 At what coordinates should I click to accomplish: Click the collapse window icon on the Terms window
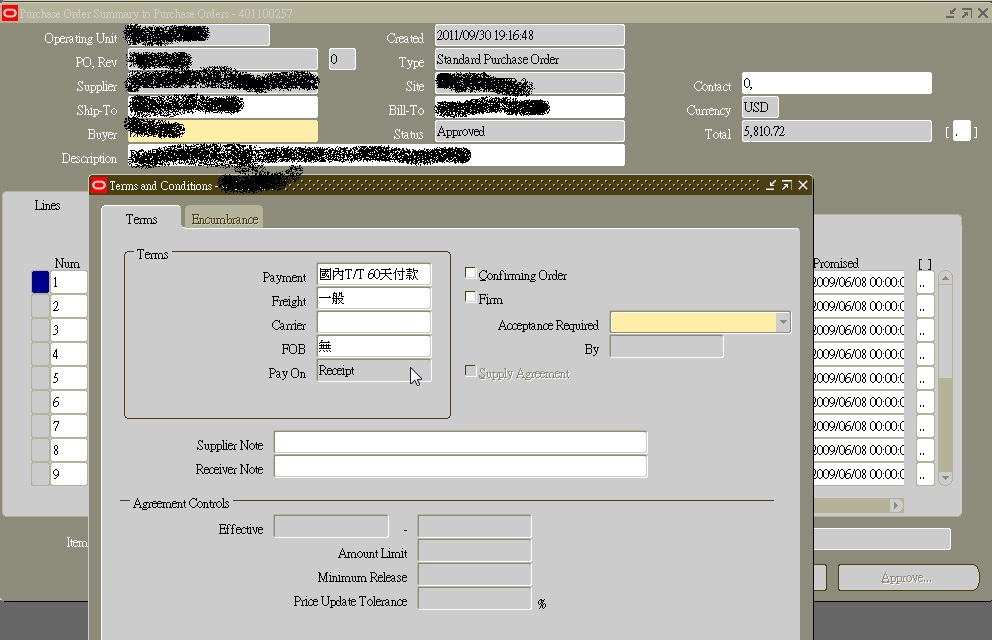pos(769,184)
